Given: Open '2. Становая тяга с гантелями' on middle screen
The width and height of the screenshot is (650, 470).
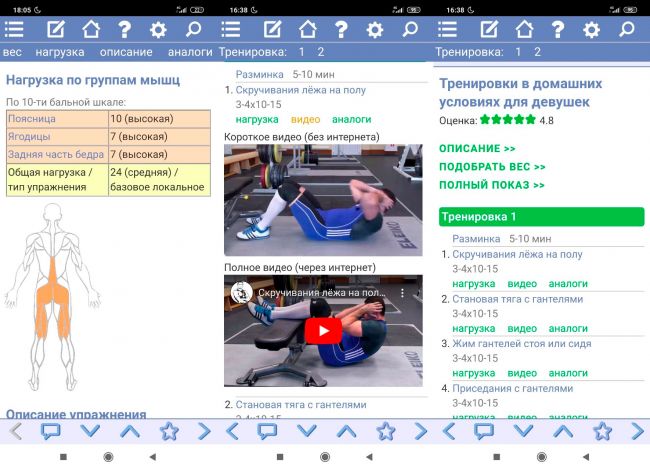Looking at the screenshot, I should point(301,405).
